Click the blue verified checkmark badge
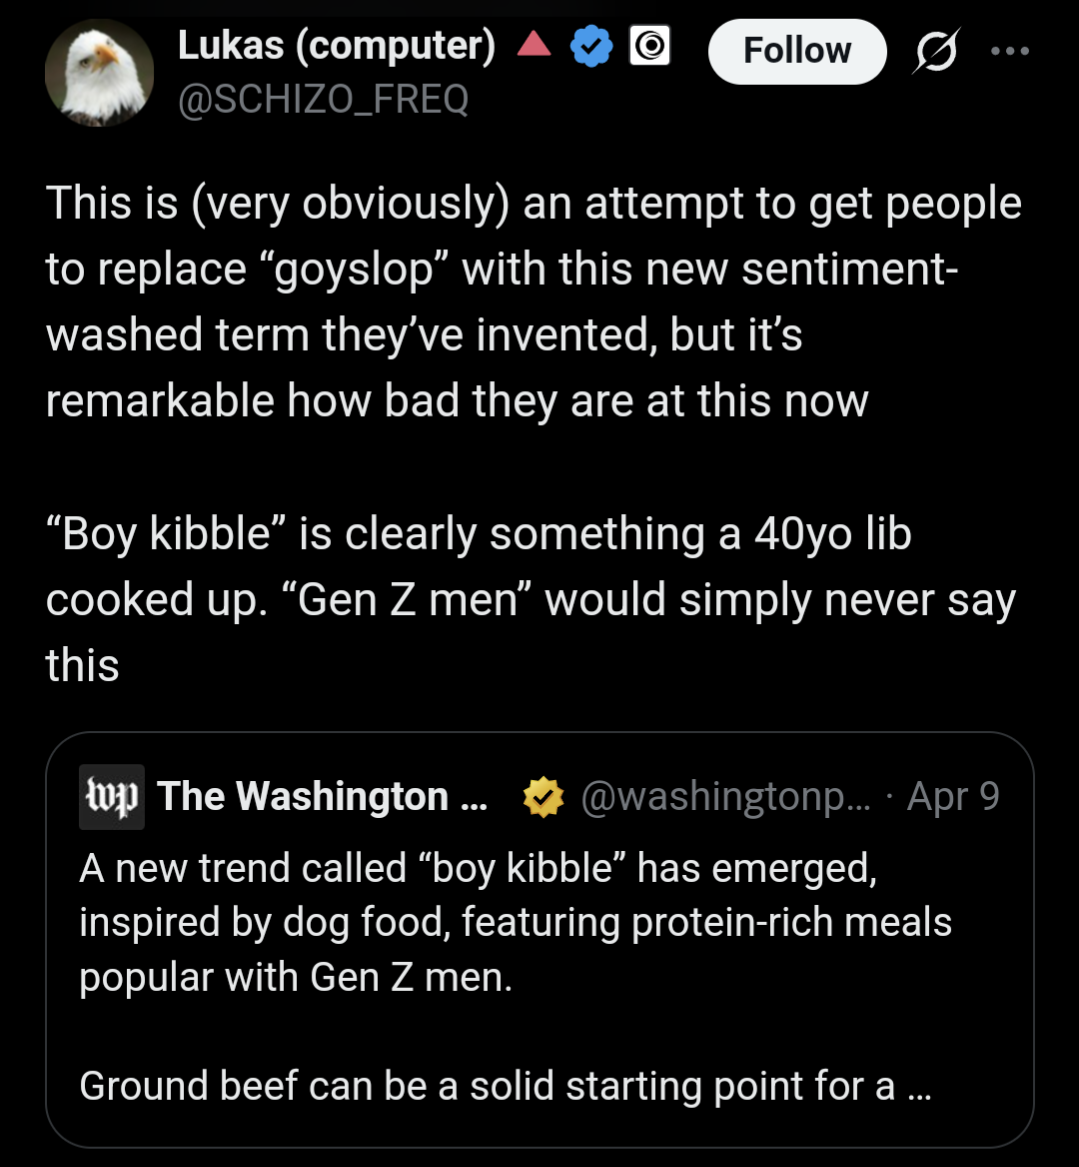The height and width of the screenshot is (1167, 1079). 591,47
